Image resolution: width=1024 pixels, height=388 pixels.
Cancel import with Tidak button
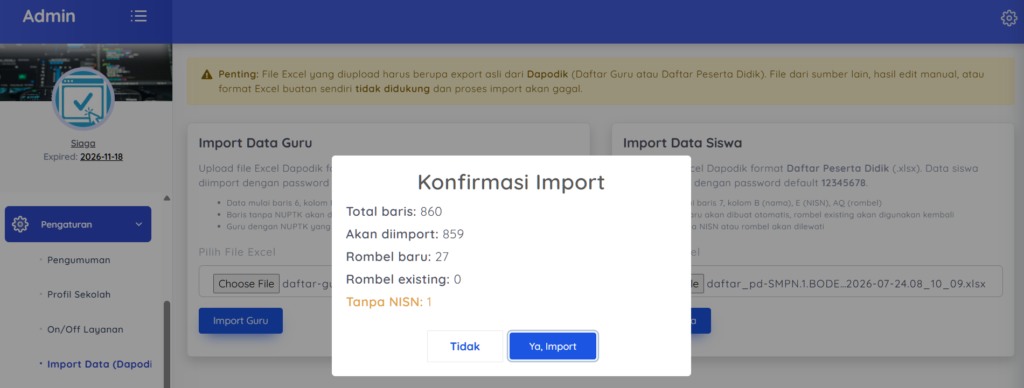click(465, 346)
